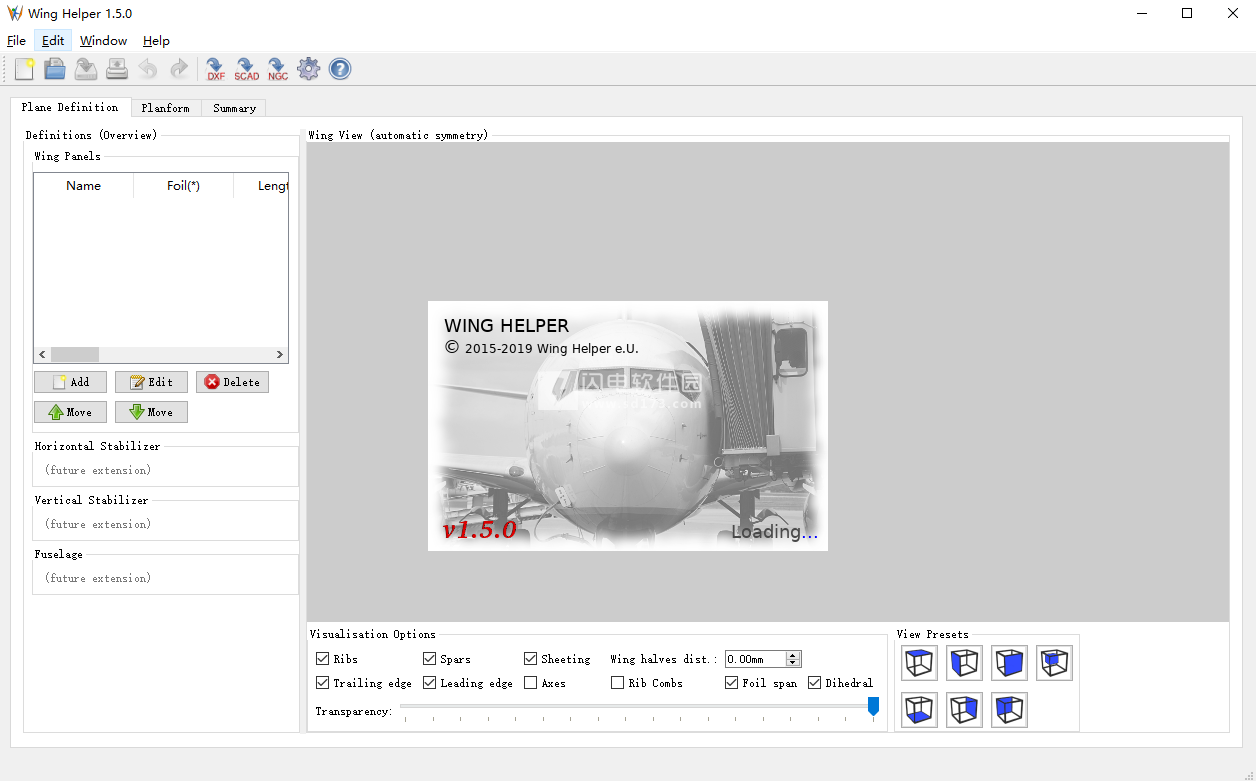Open settings with the gear icon
1256x781 pixels.
(309, 69)
